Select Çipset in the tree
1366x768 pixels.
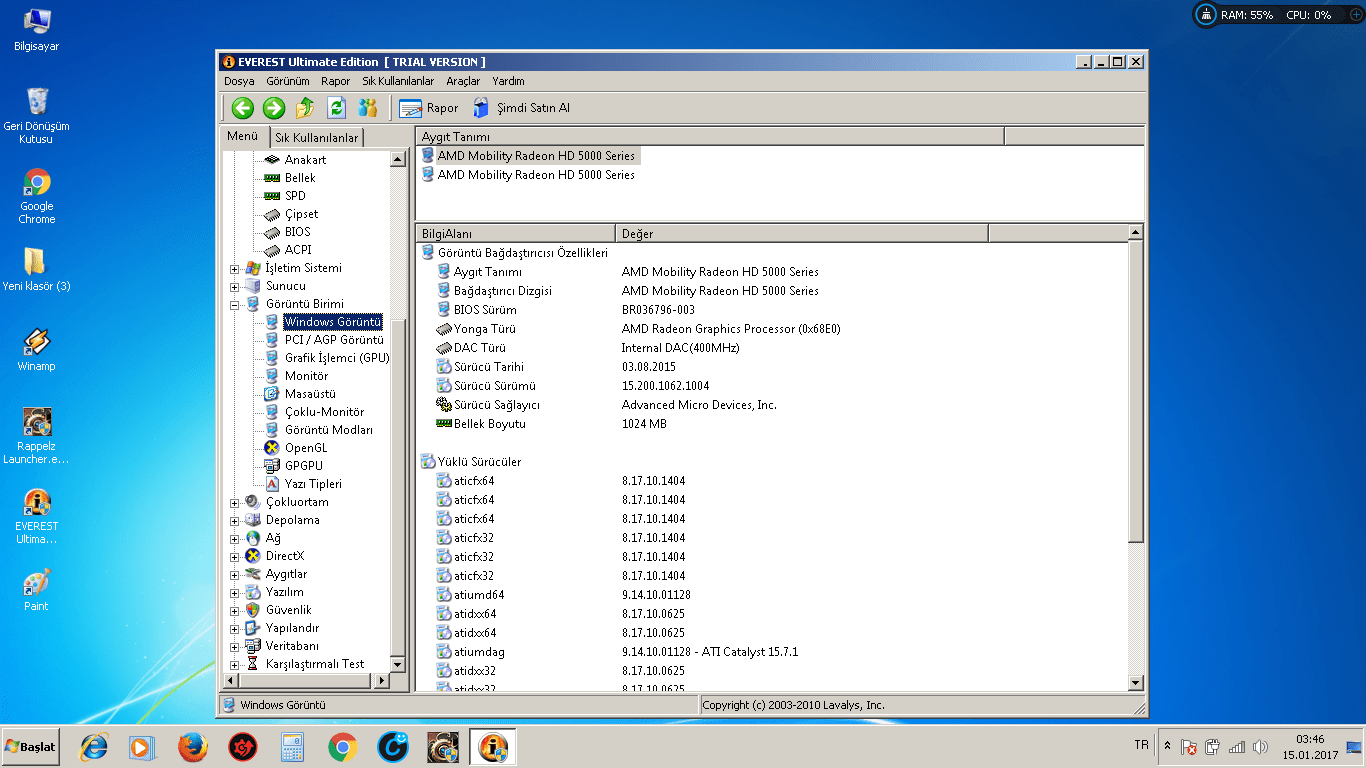coord(302,214)
